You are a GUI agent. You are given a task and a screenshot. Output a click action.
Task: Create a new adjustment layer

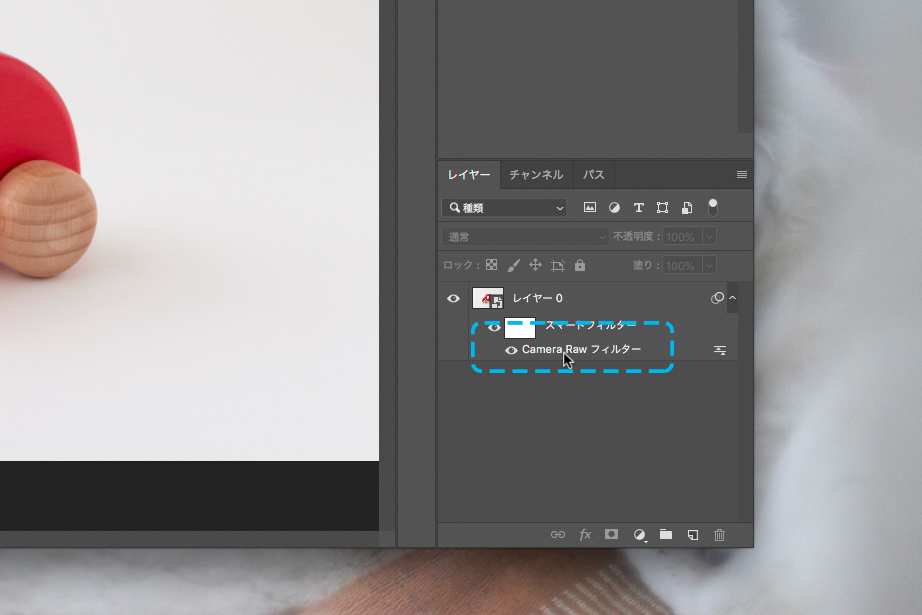(x=639, y=535)
